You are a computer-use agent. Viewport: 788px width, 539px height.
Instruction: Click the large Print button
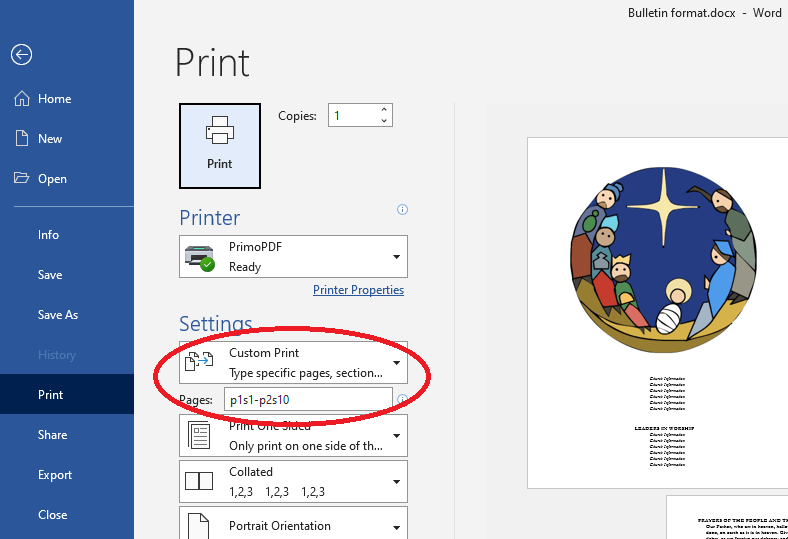coord(220,146)
